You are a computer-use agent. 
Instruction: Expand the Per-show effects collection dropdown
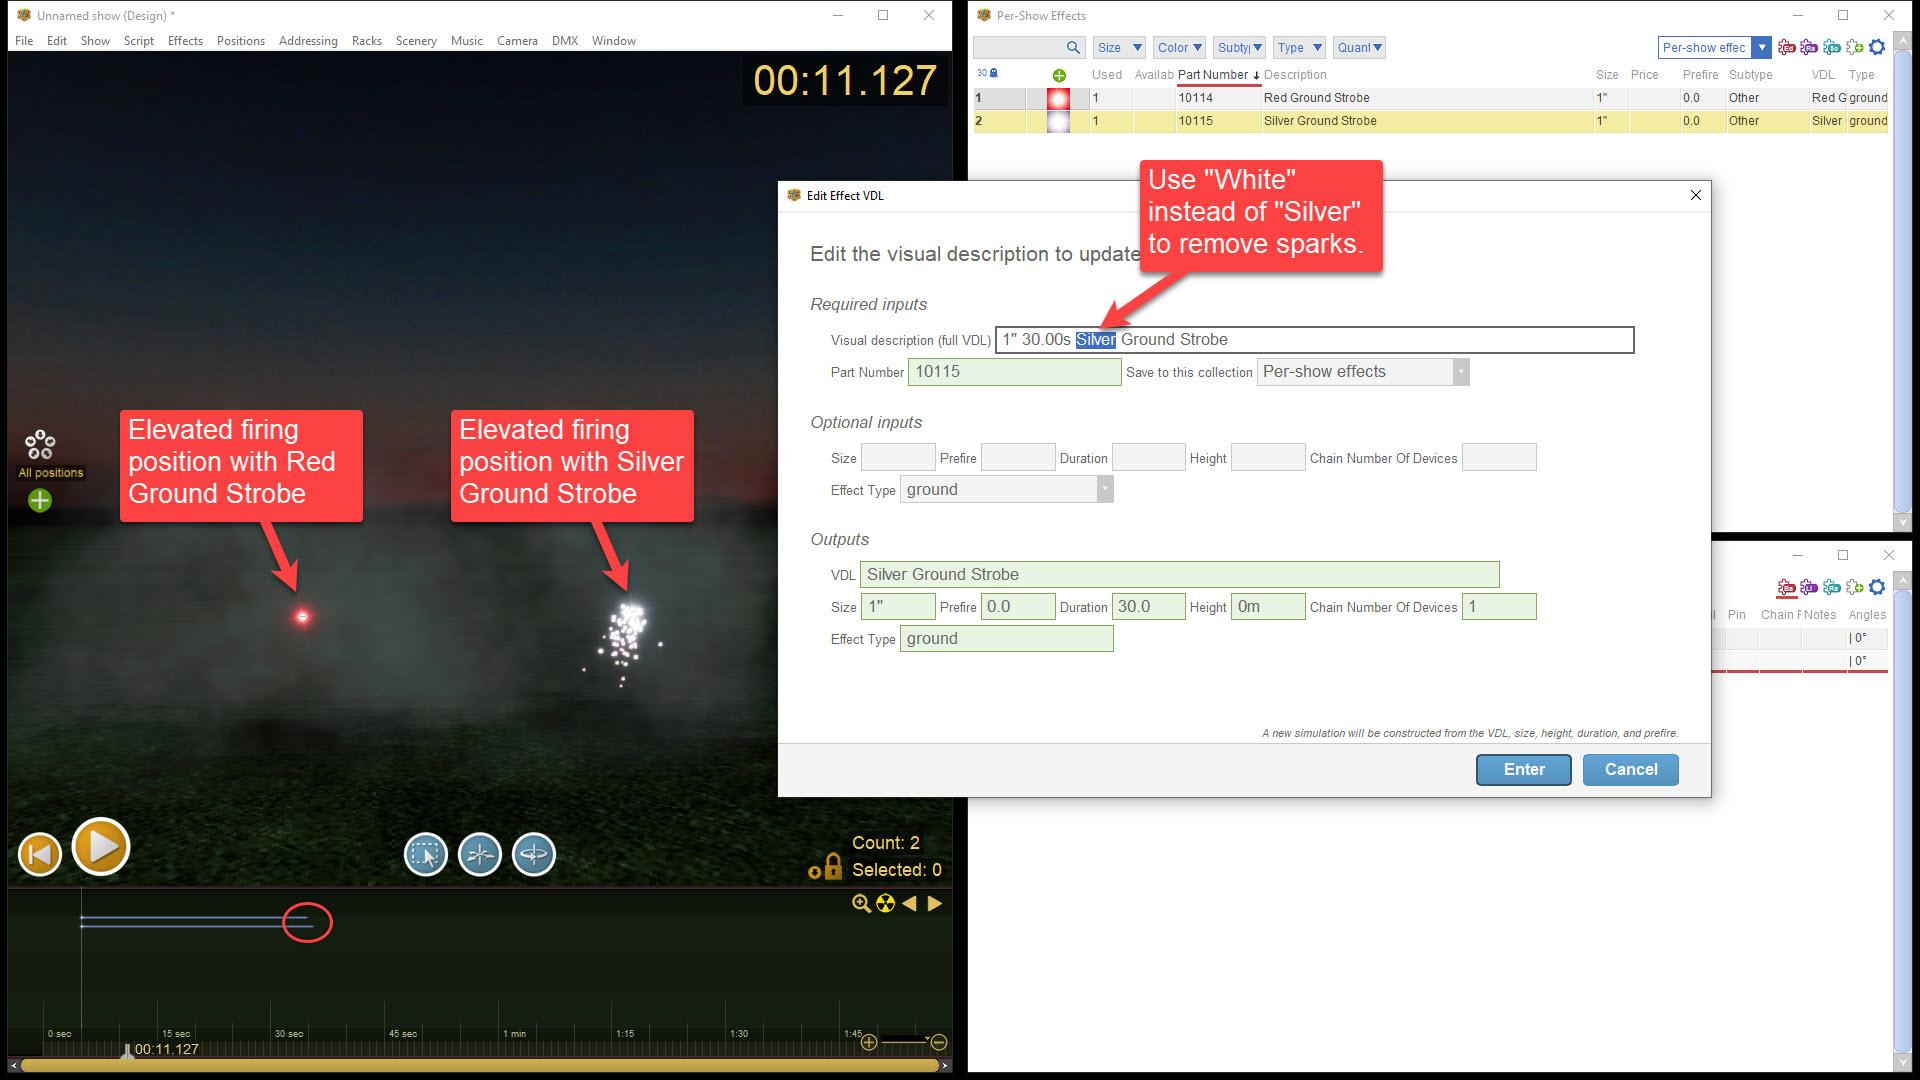point(1762,47)
